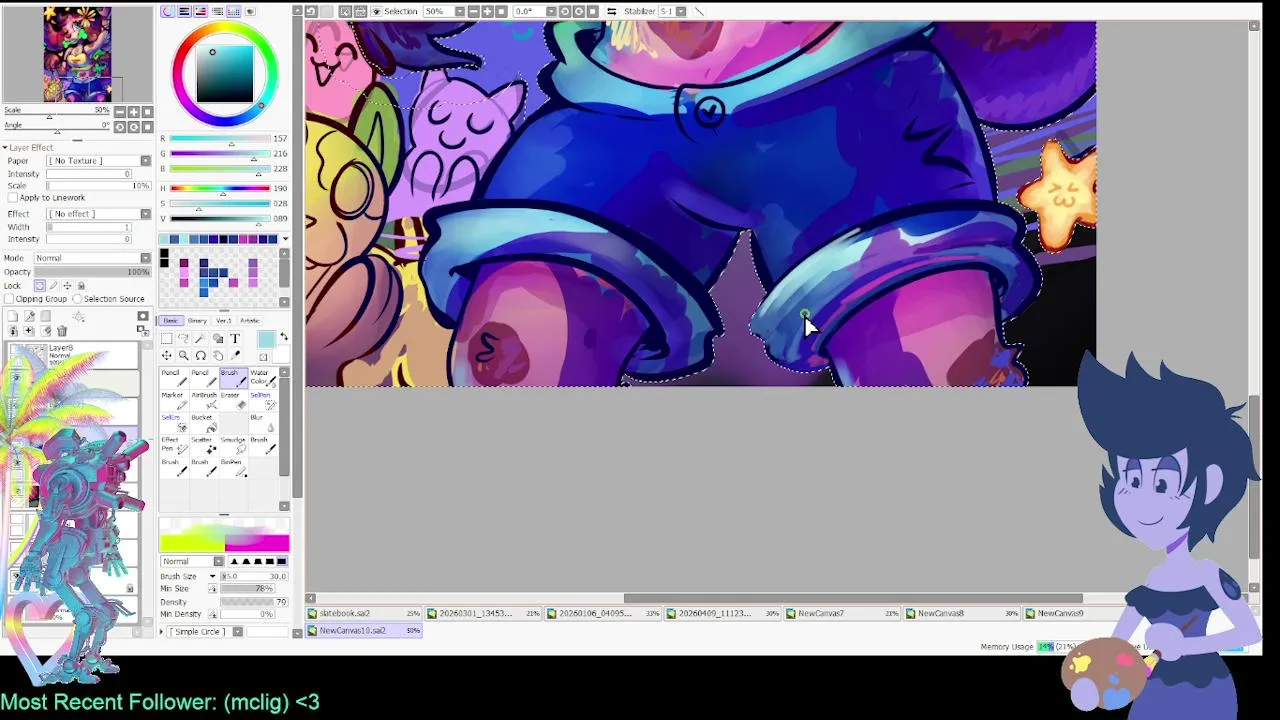Choose the lasso selection tool

tap(184, 338)
